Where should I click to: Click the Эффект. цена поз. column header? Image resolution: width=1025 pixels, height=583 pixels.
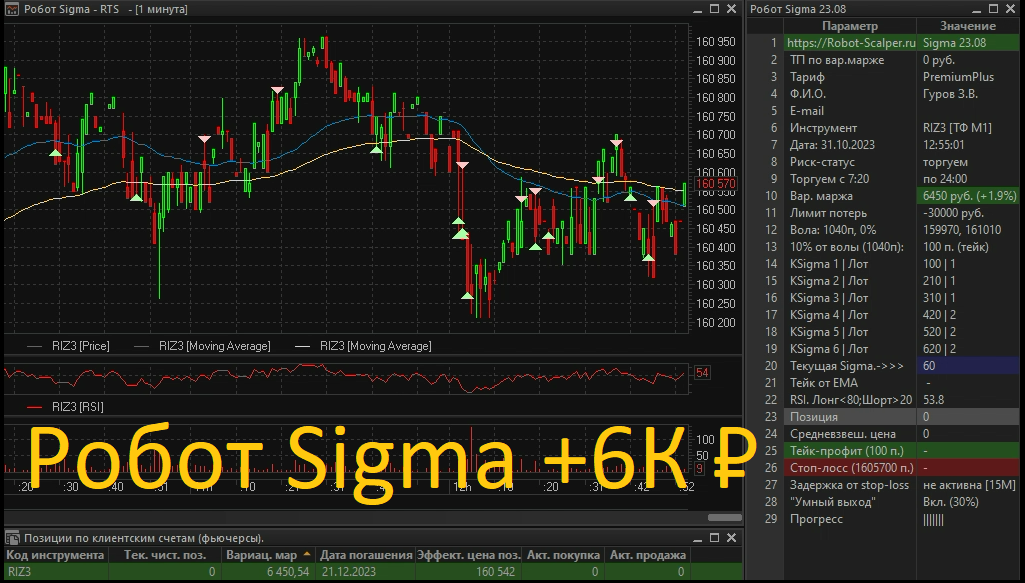tap(469, 555)
